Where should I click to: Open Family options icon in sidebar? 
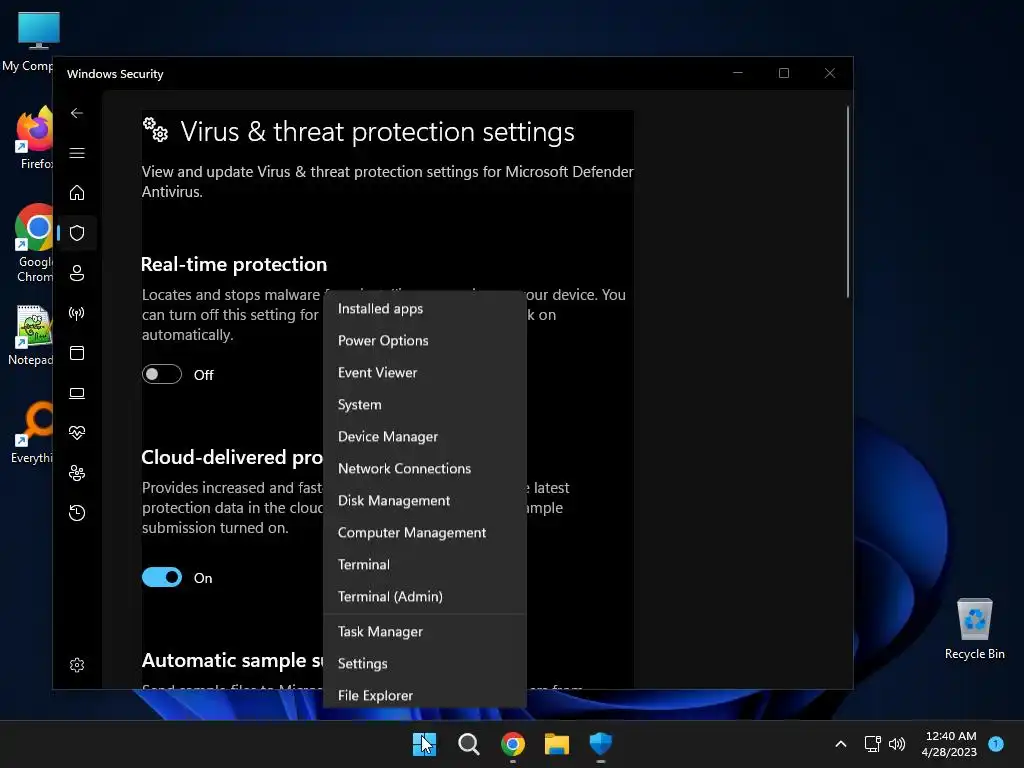[x=77, y=473]
